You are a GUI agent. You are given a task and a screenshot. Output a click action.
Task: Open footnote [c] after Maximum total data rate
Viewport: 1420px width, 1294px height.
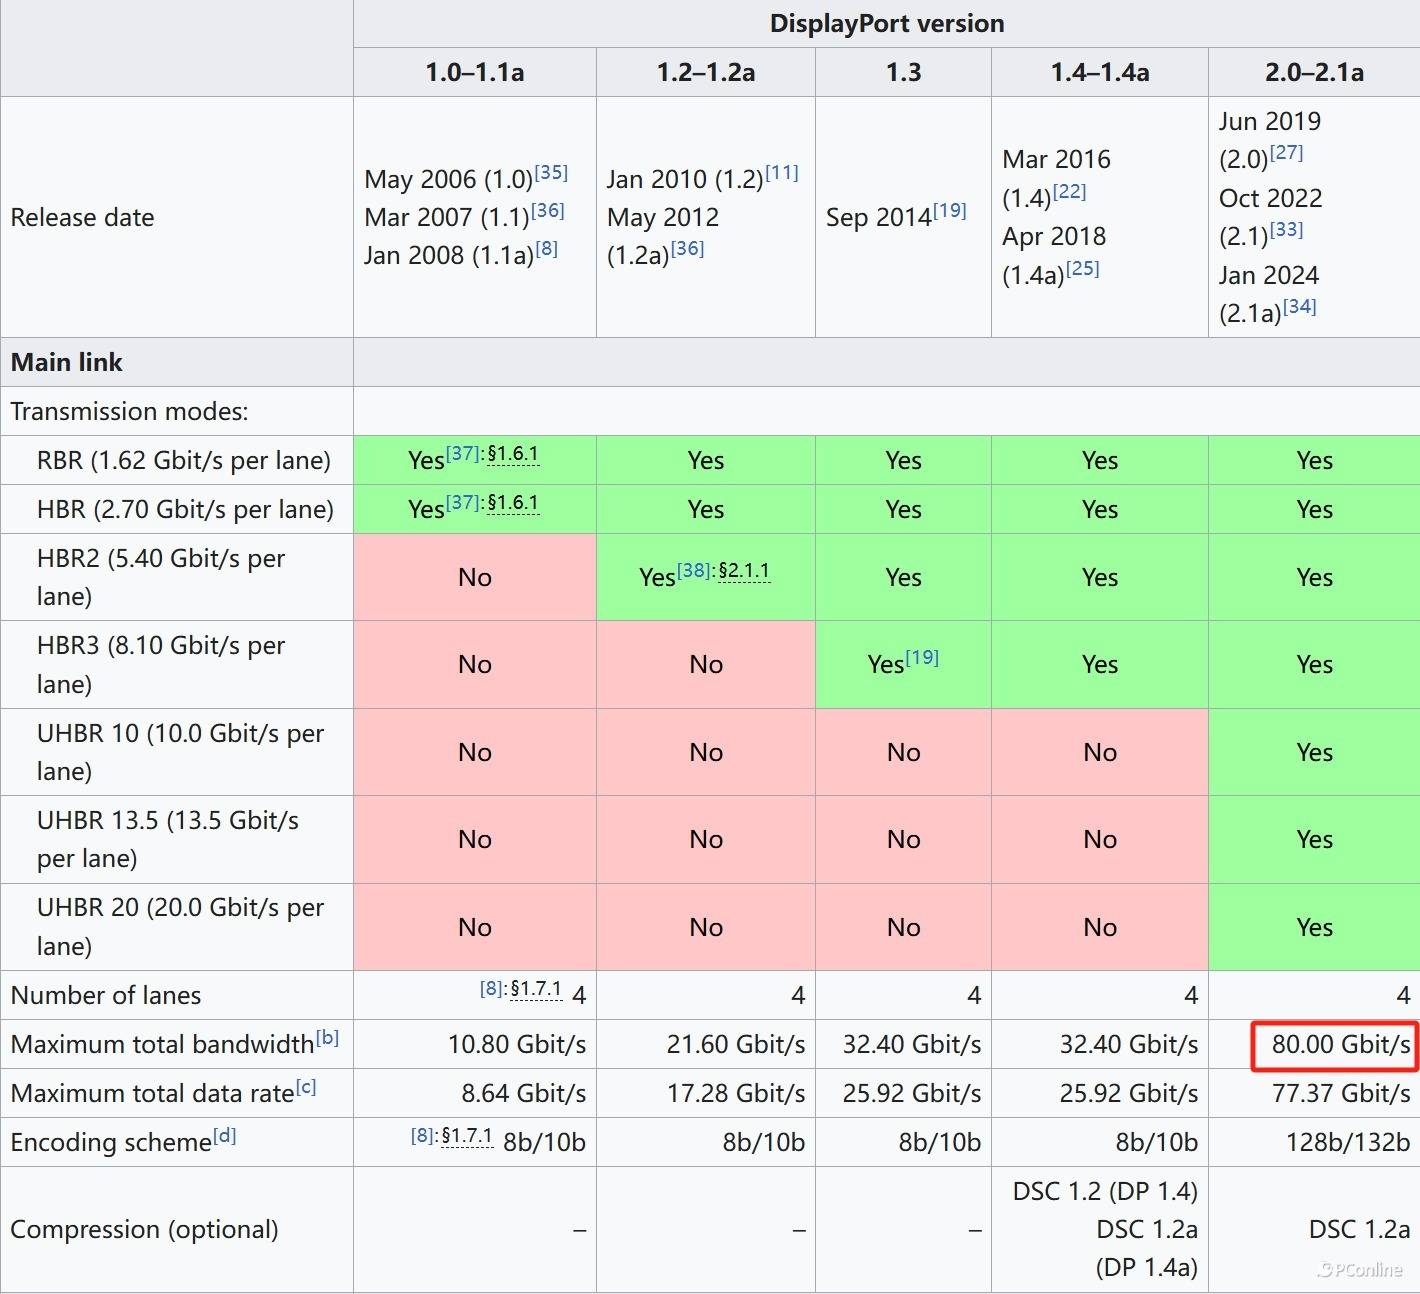pos(306,1087)
